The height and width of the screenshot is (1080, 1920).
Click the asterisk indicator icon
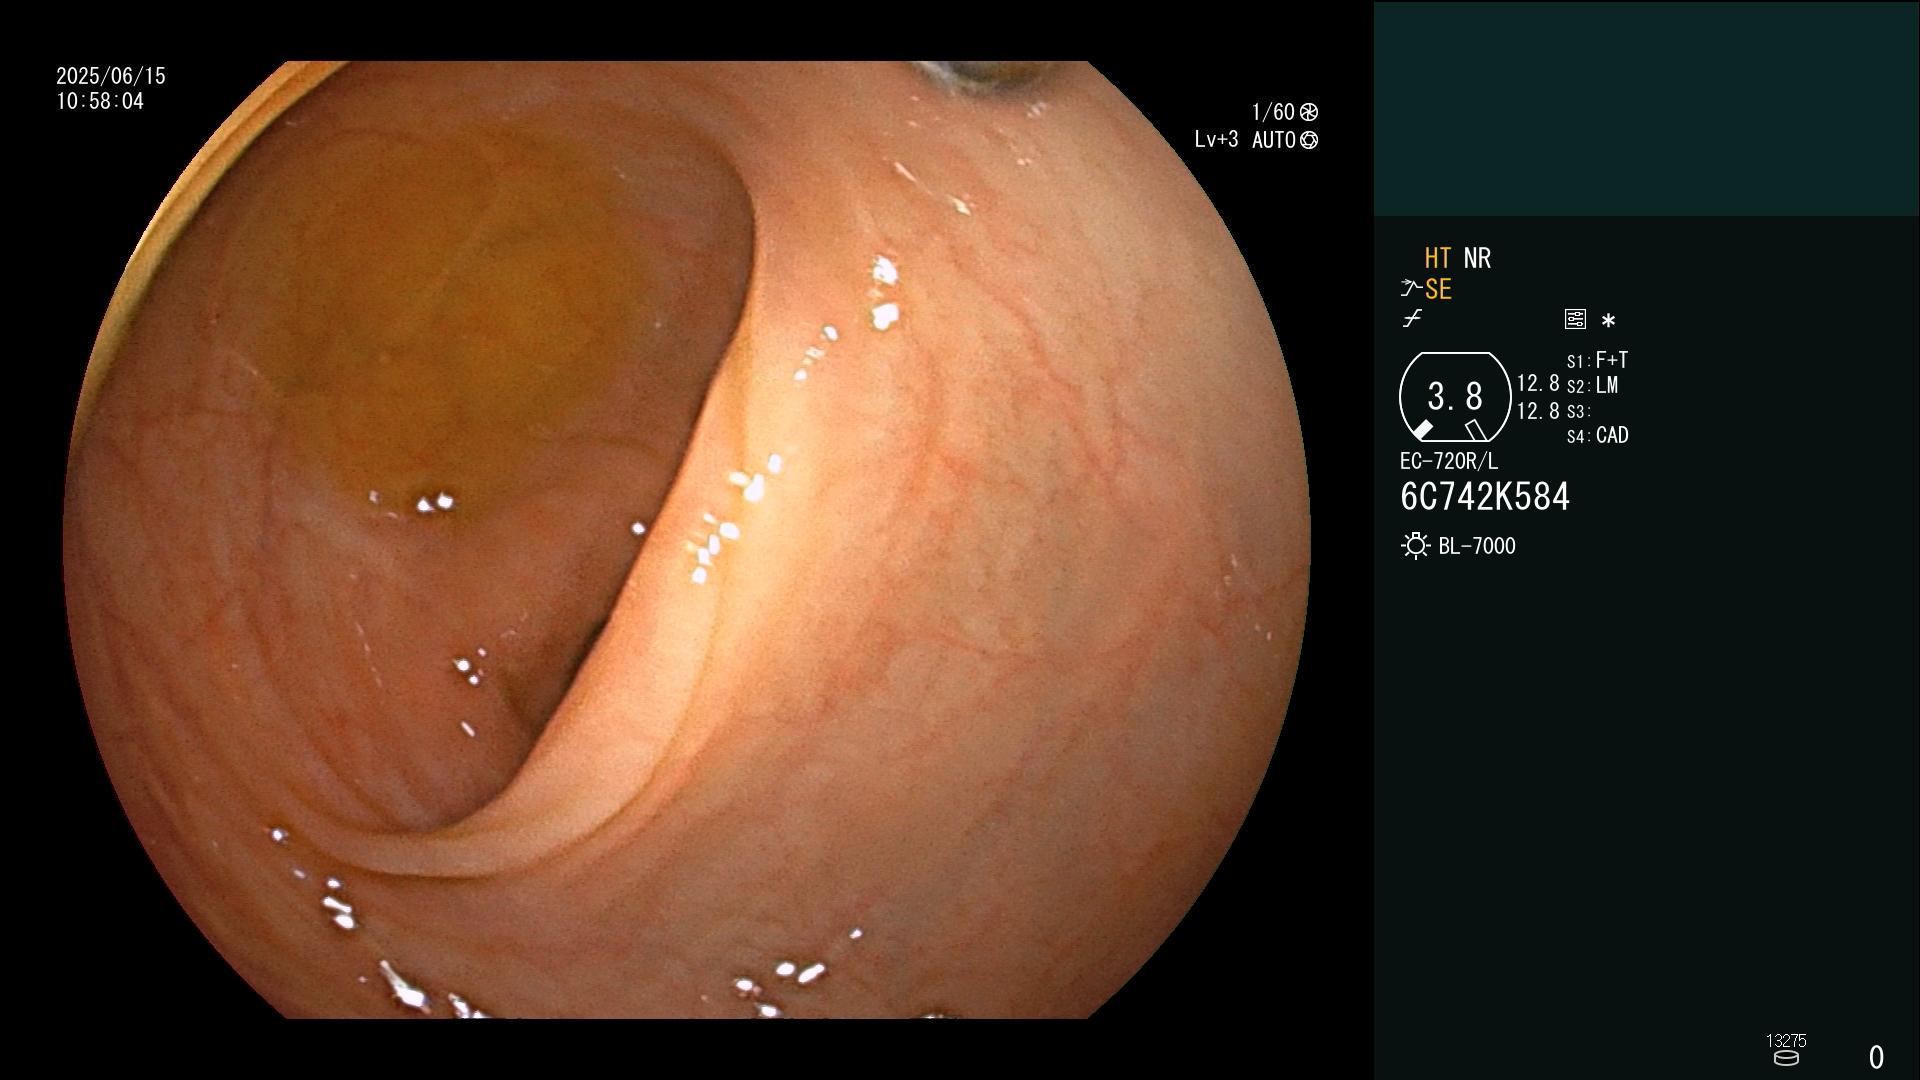1608,321
